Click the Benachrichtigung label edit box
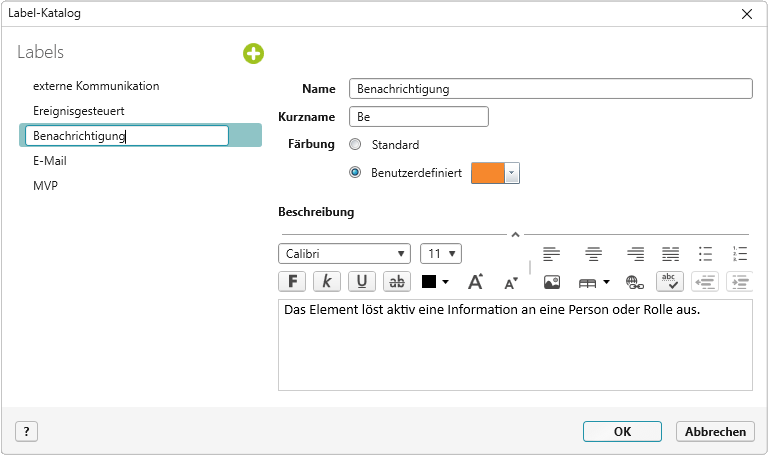This screenshot has height=455, width=768. (127, 136)
